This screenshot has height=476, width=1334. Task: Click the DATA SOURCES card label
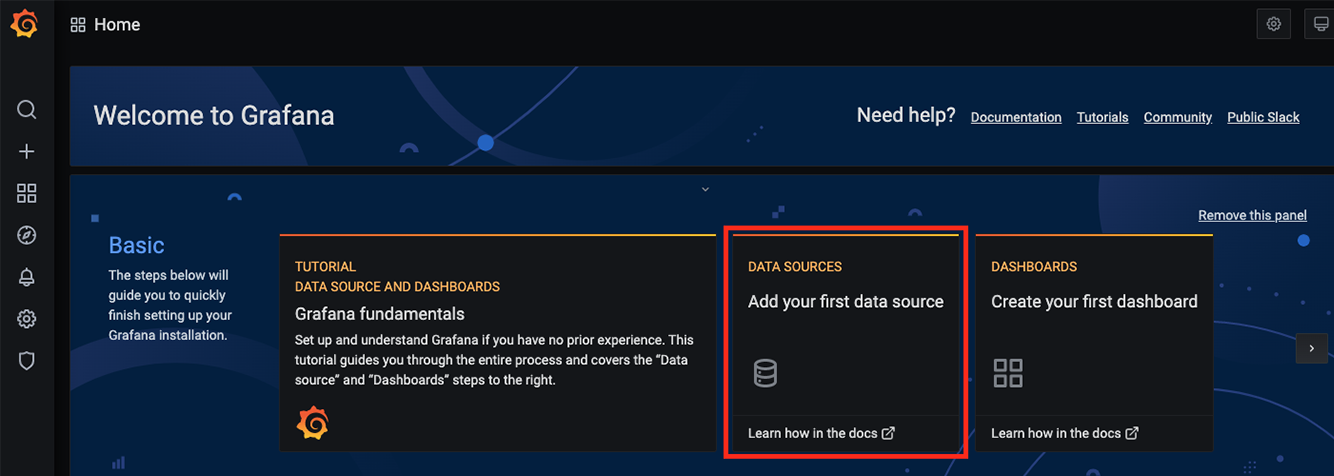tap(795, 267)
